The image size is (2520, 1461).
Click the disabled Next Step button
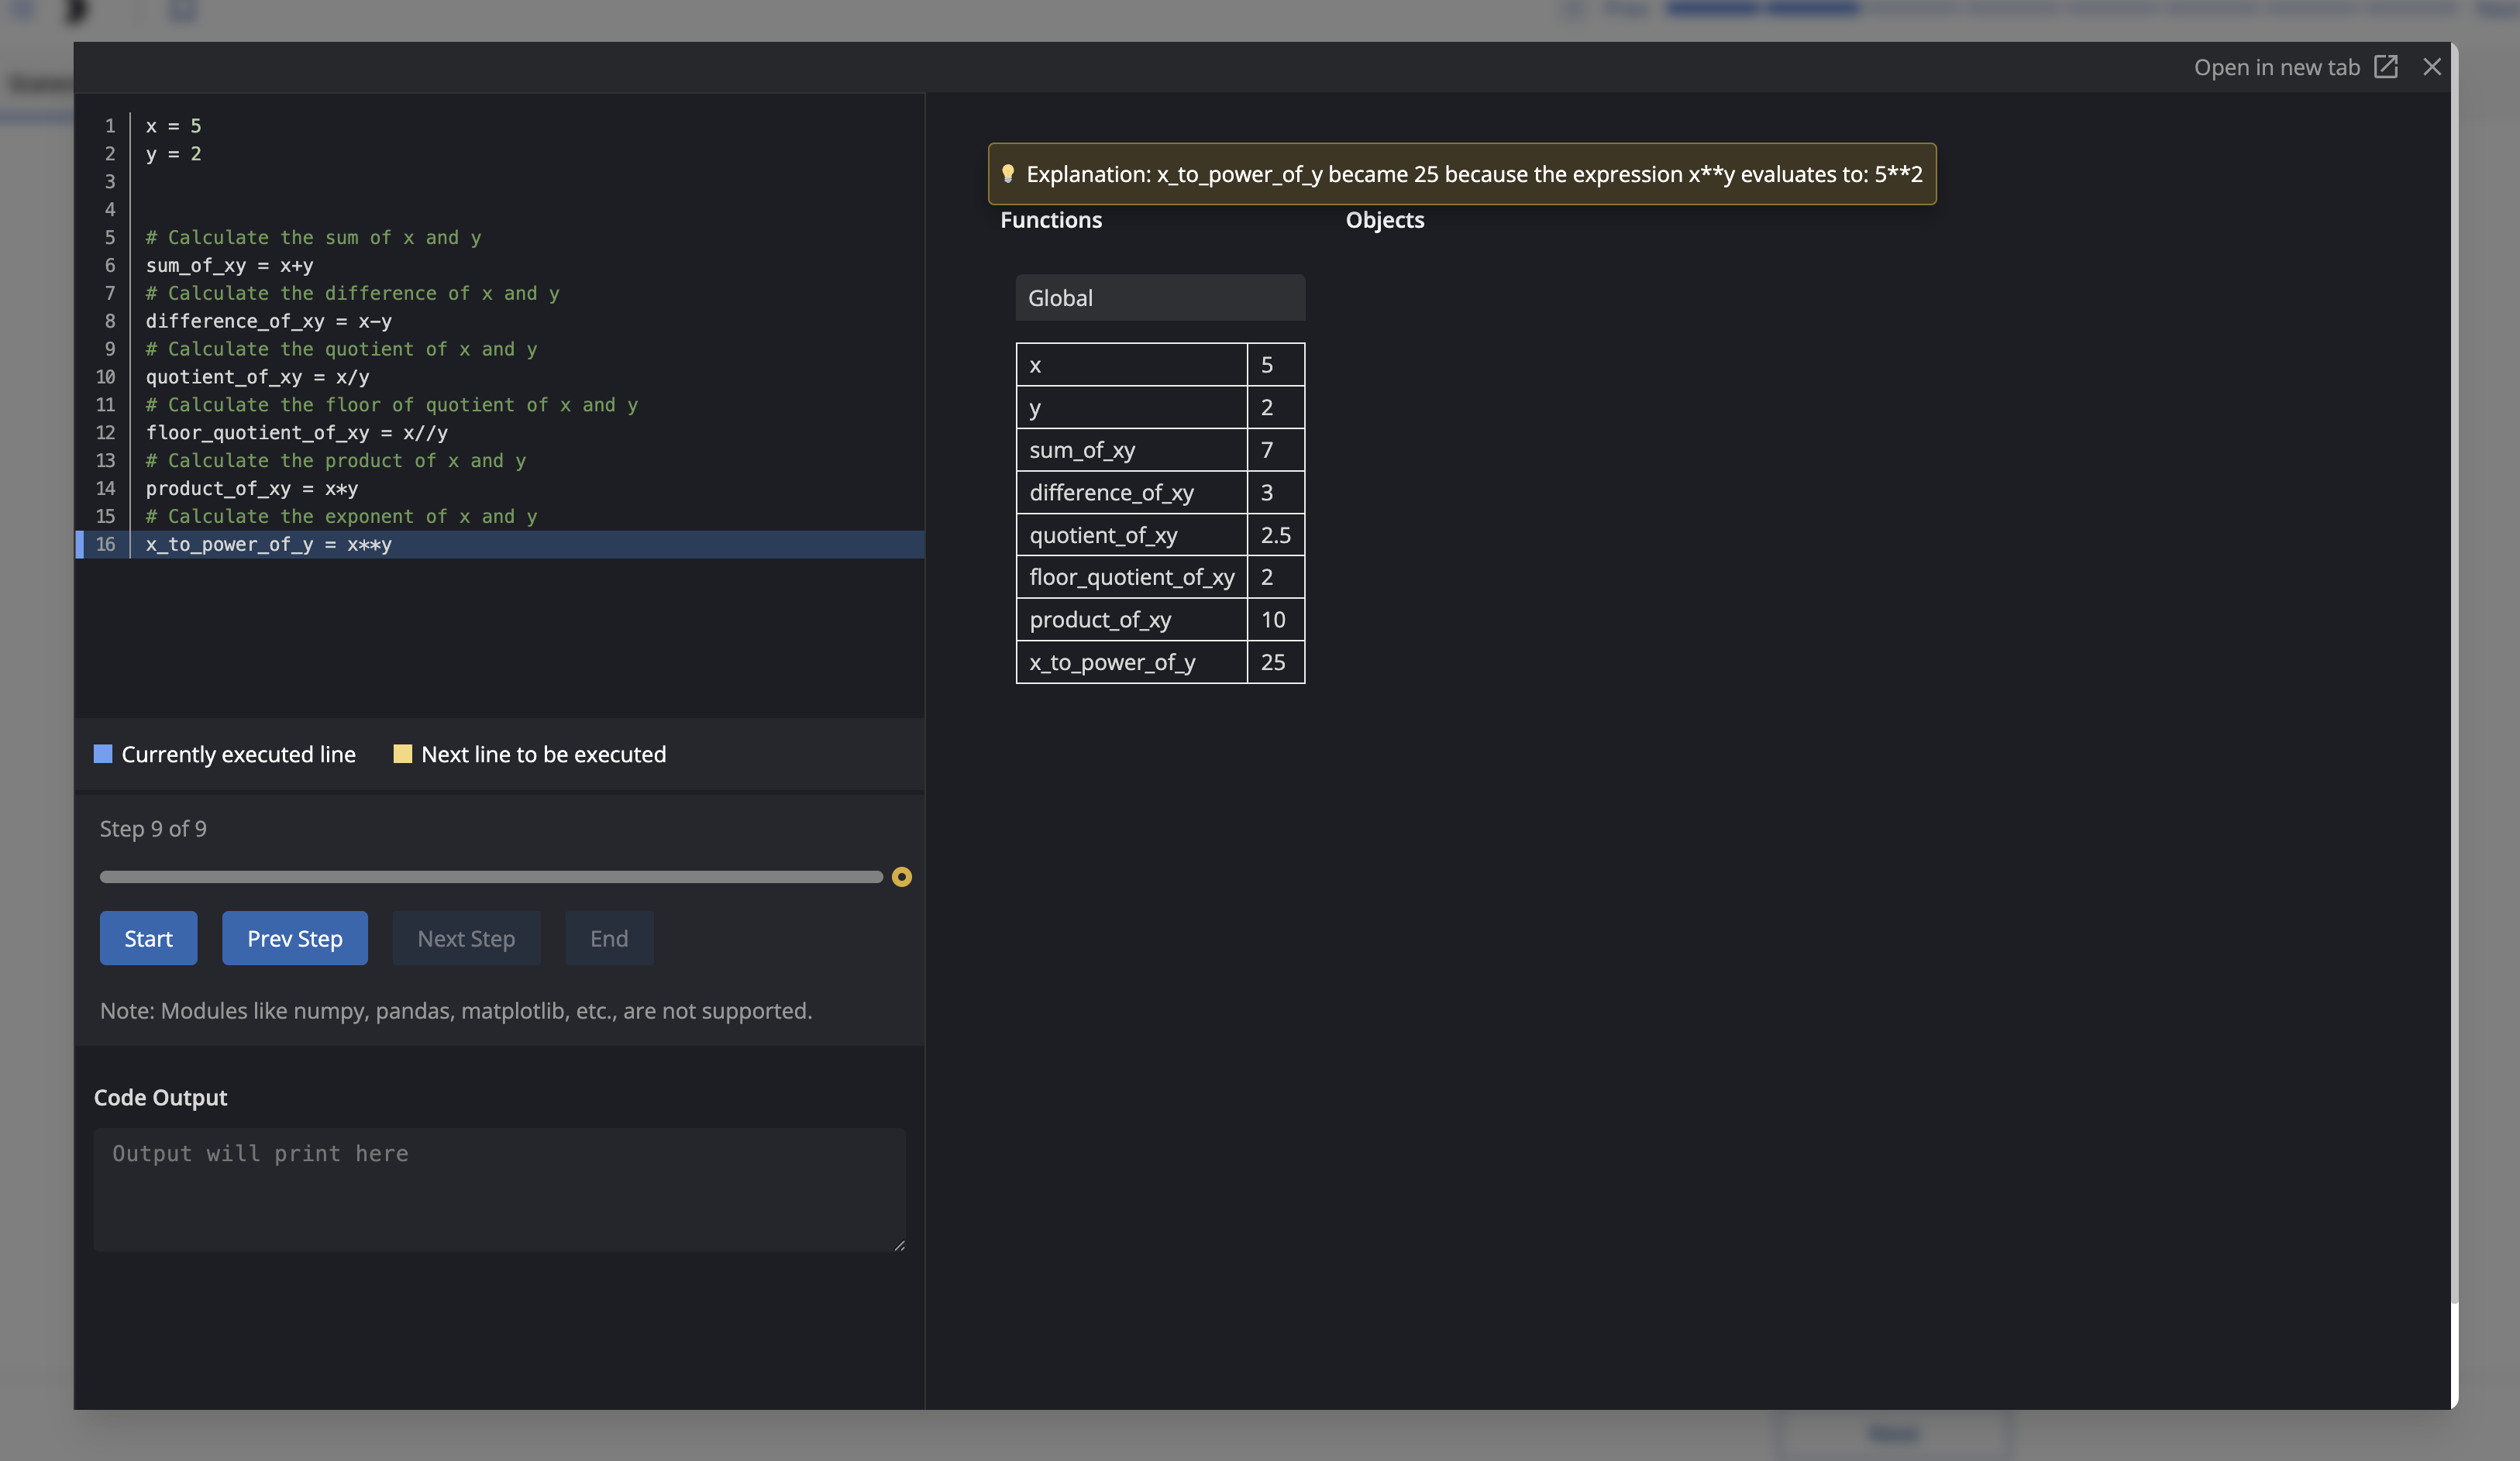click(466, 938)
